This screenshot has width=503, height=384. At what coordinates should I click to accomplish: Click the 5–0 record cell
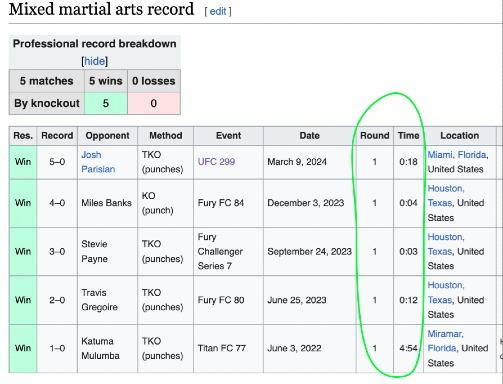(57, 162)
